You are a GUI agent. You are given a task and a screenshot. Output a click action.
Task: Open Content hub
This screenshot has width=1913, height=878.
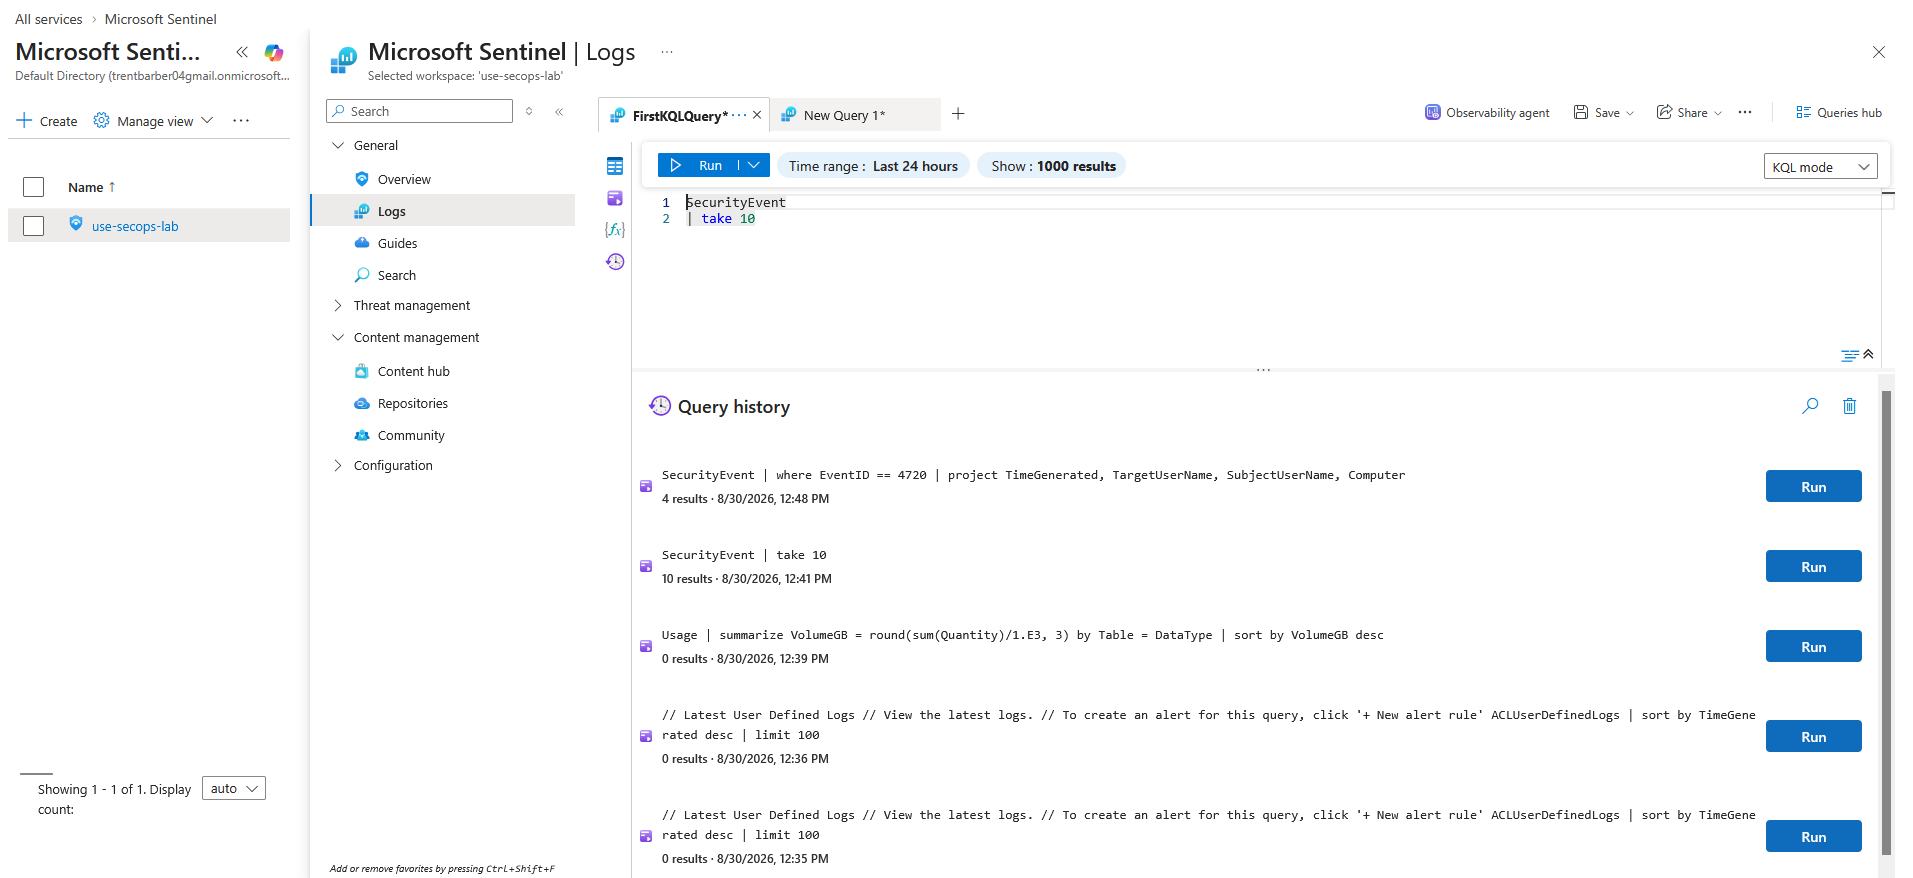[413, 371]
